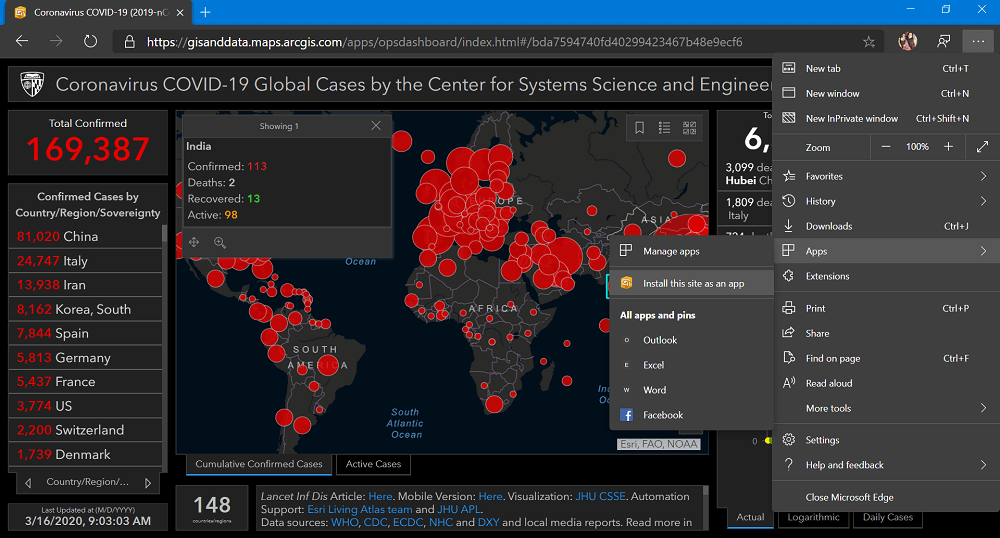Image resolution: width=1000 pixels, height=538 pixels.
Task: Click the previous arrow below country list
Action: point(28,483)
